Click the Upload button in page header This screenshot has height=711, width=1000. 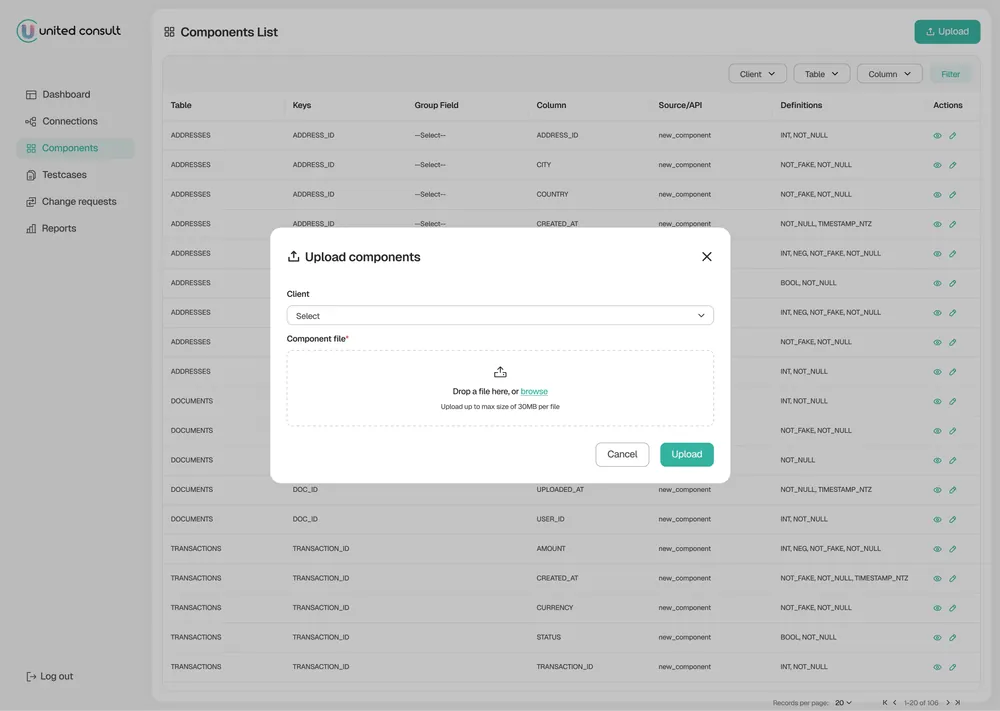pyautogui.click(x=947, y=31)
